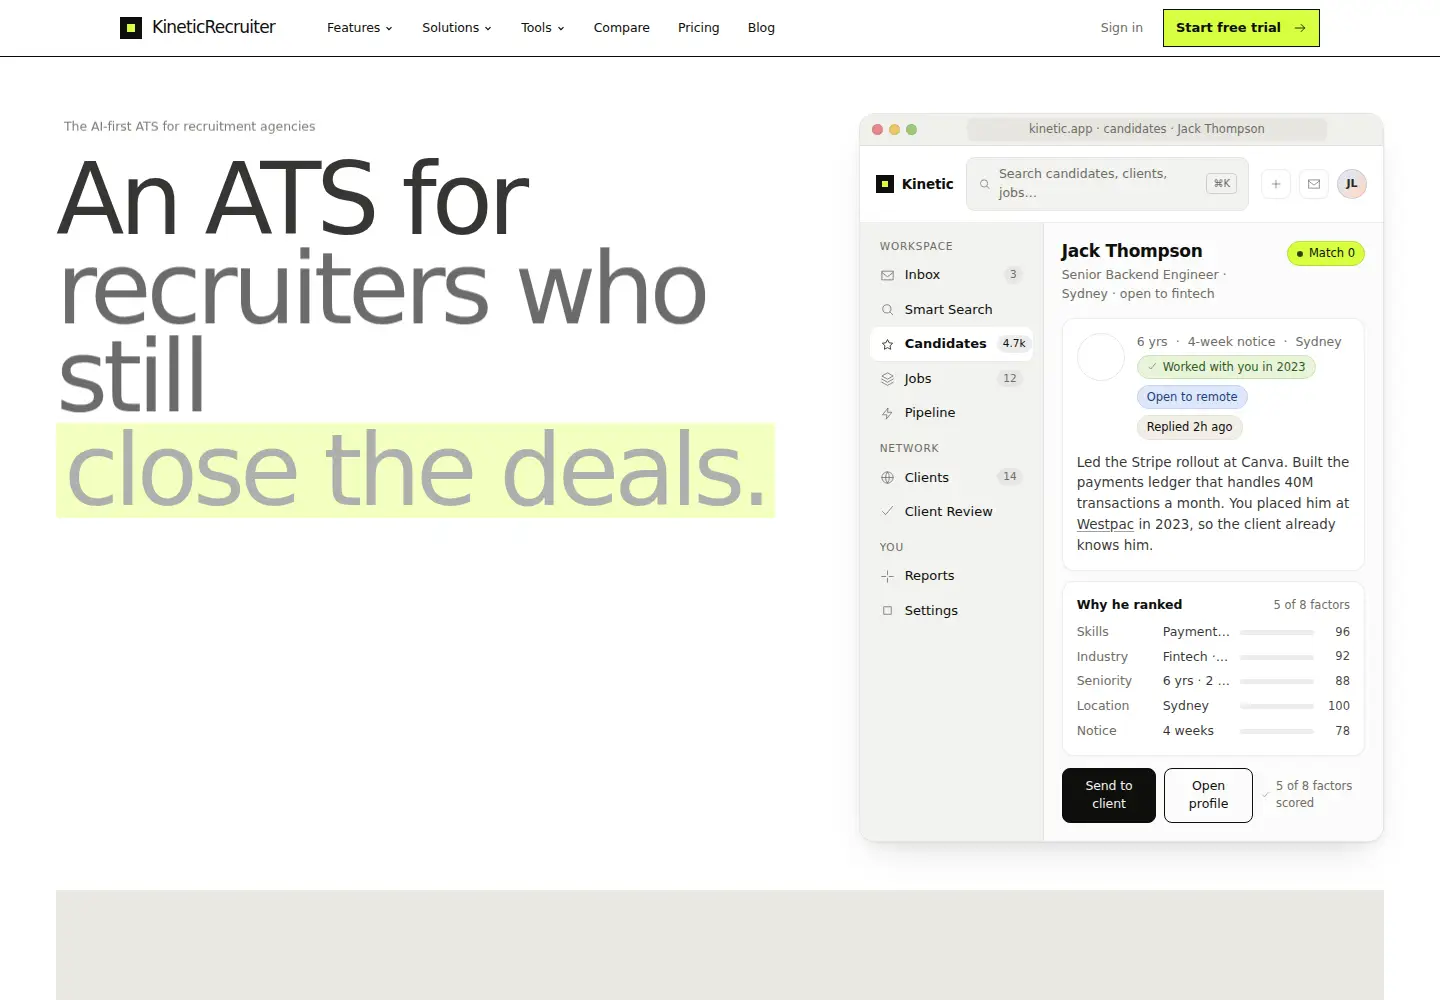The image size is (1440, 1000).
Task: Click the Replied 2h ago tag
Action: coord(1190,427)
